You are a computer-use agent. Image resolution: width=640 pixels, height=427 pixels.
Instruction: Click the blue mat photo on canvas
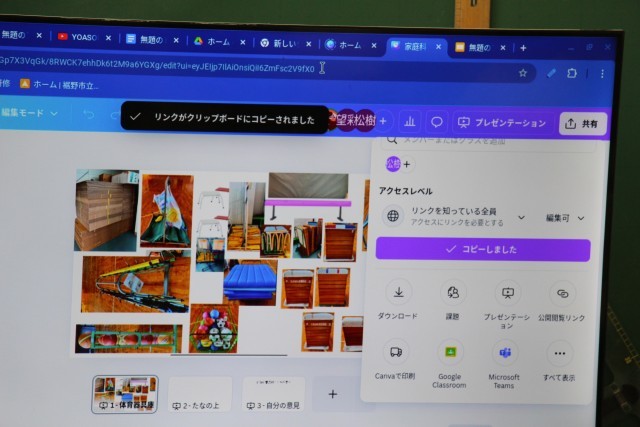(x=249, y=282)
